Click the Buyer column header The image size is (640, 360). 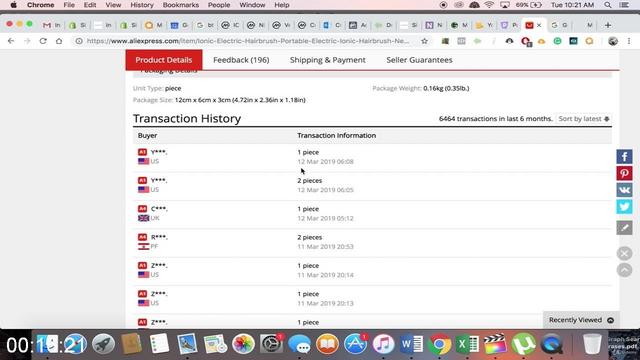coord(147,136)
